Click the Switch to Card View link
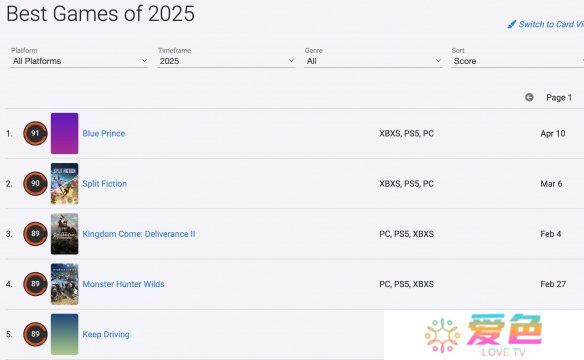Screen dimensions: 584x360 pos(551,24)
